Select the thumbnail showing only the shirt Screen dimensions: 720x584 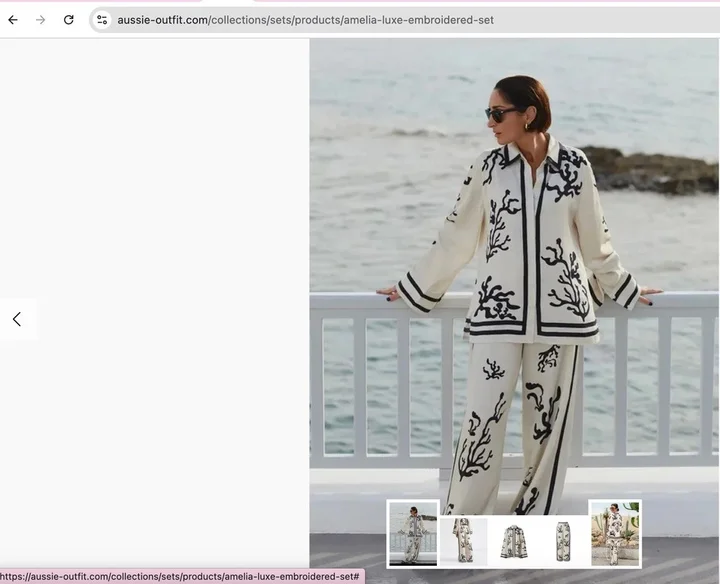(514, 540)
